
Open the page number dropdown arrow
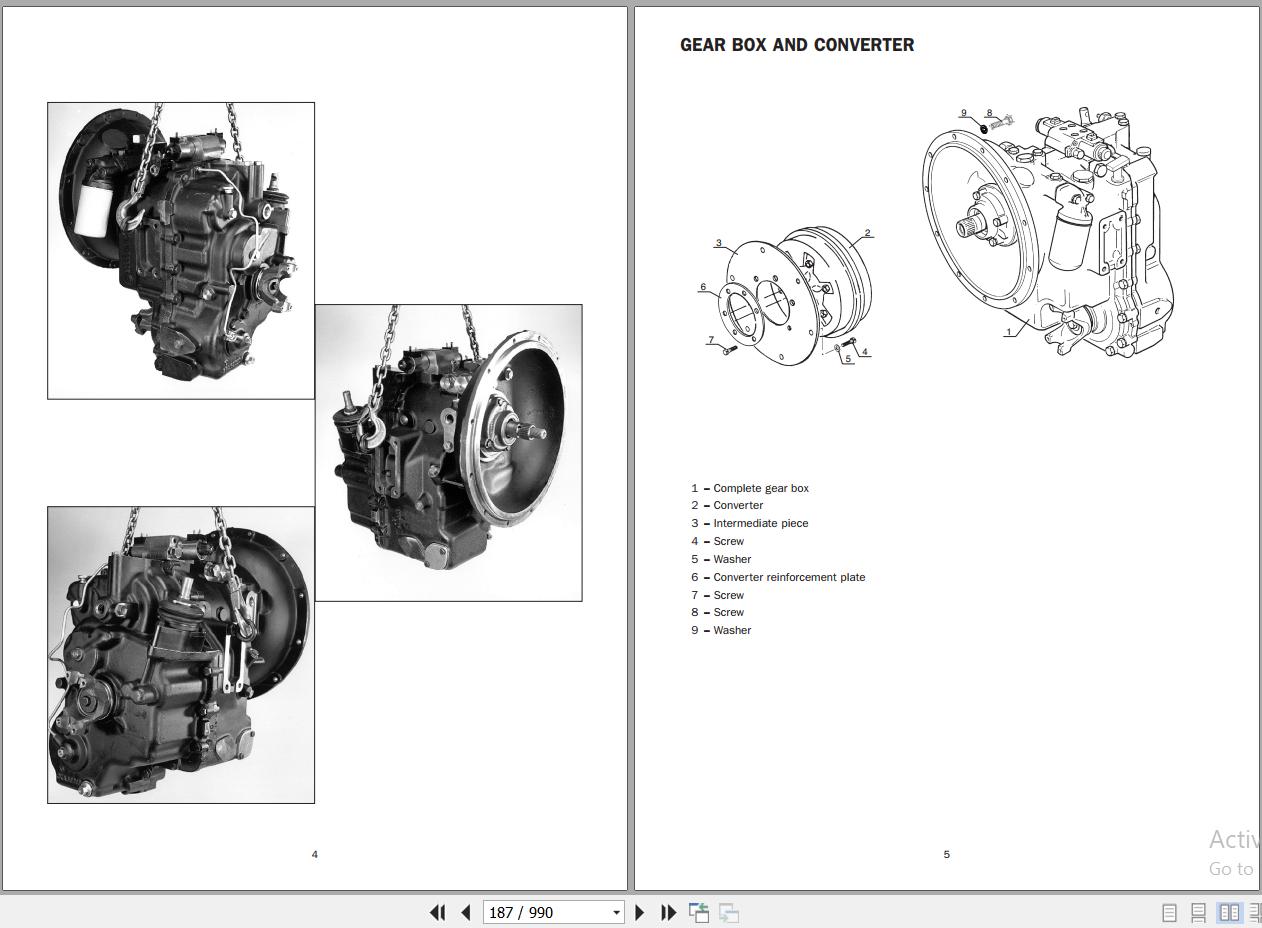tap(616, 912)
